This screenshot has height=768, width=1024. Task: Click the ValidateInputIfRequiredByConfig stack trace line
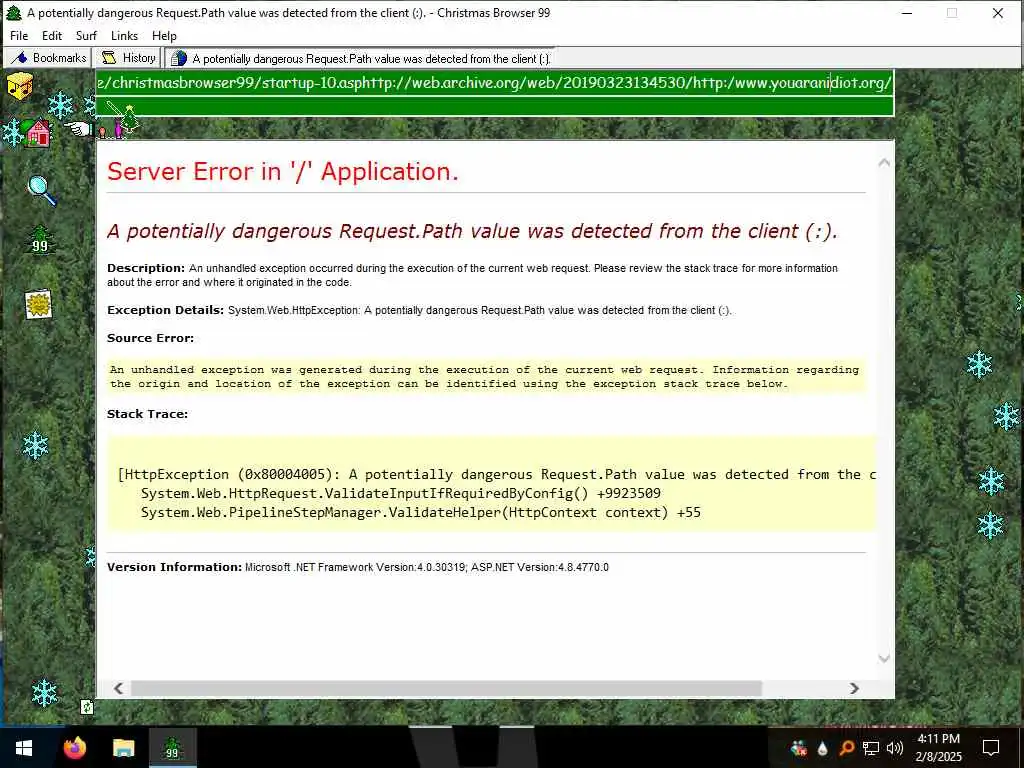point(401,494)
